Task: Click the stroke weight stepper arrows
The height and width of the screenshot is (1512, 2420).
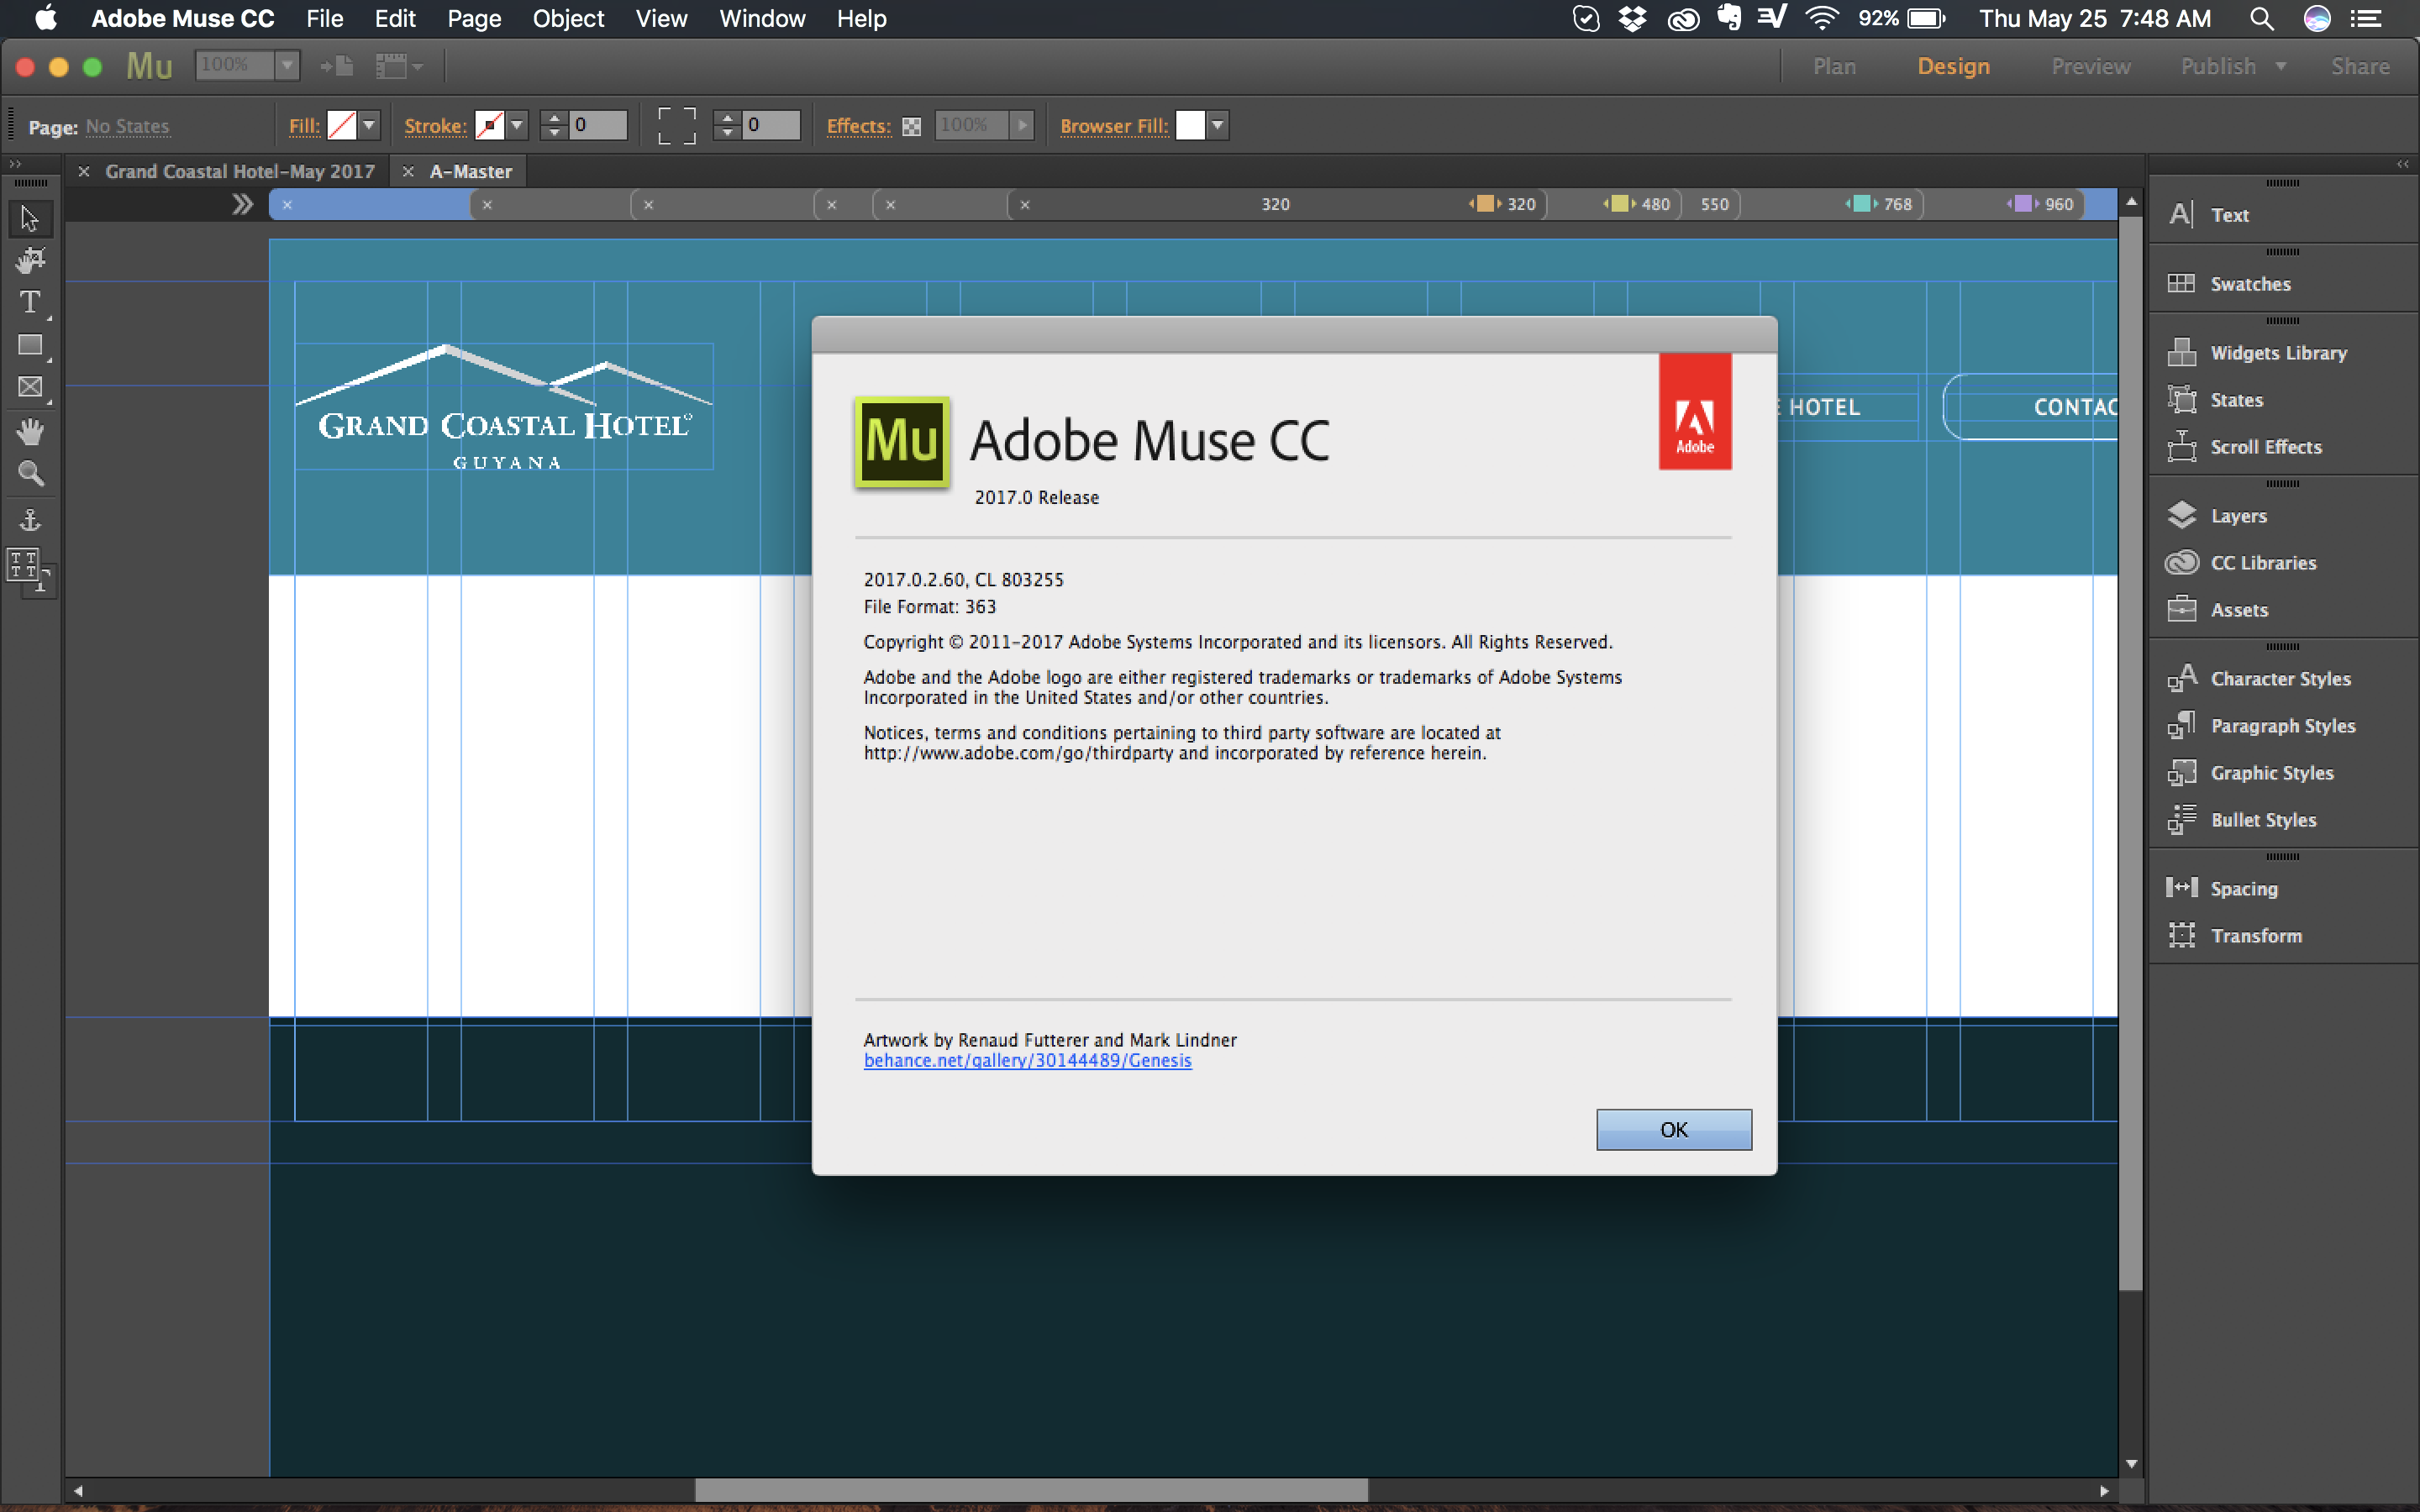Action: (554, 126)
